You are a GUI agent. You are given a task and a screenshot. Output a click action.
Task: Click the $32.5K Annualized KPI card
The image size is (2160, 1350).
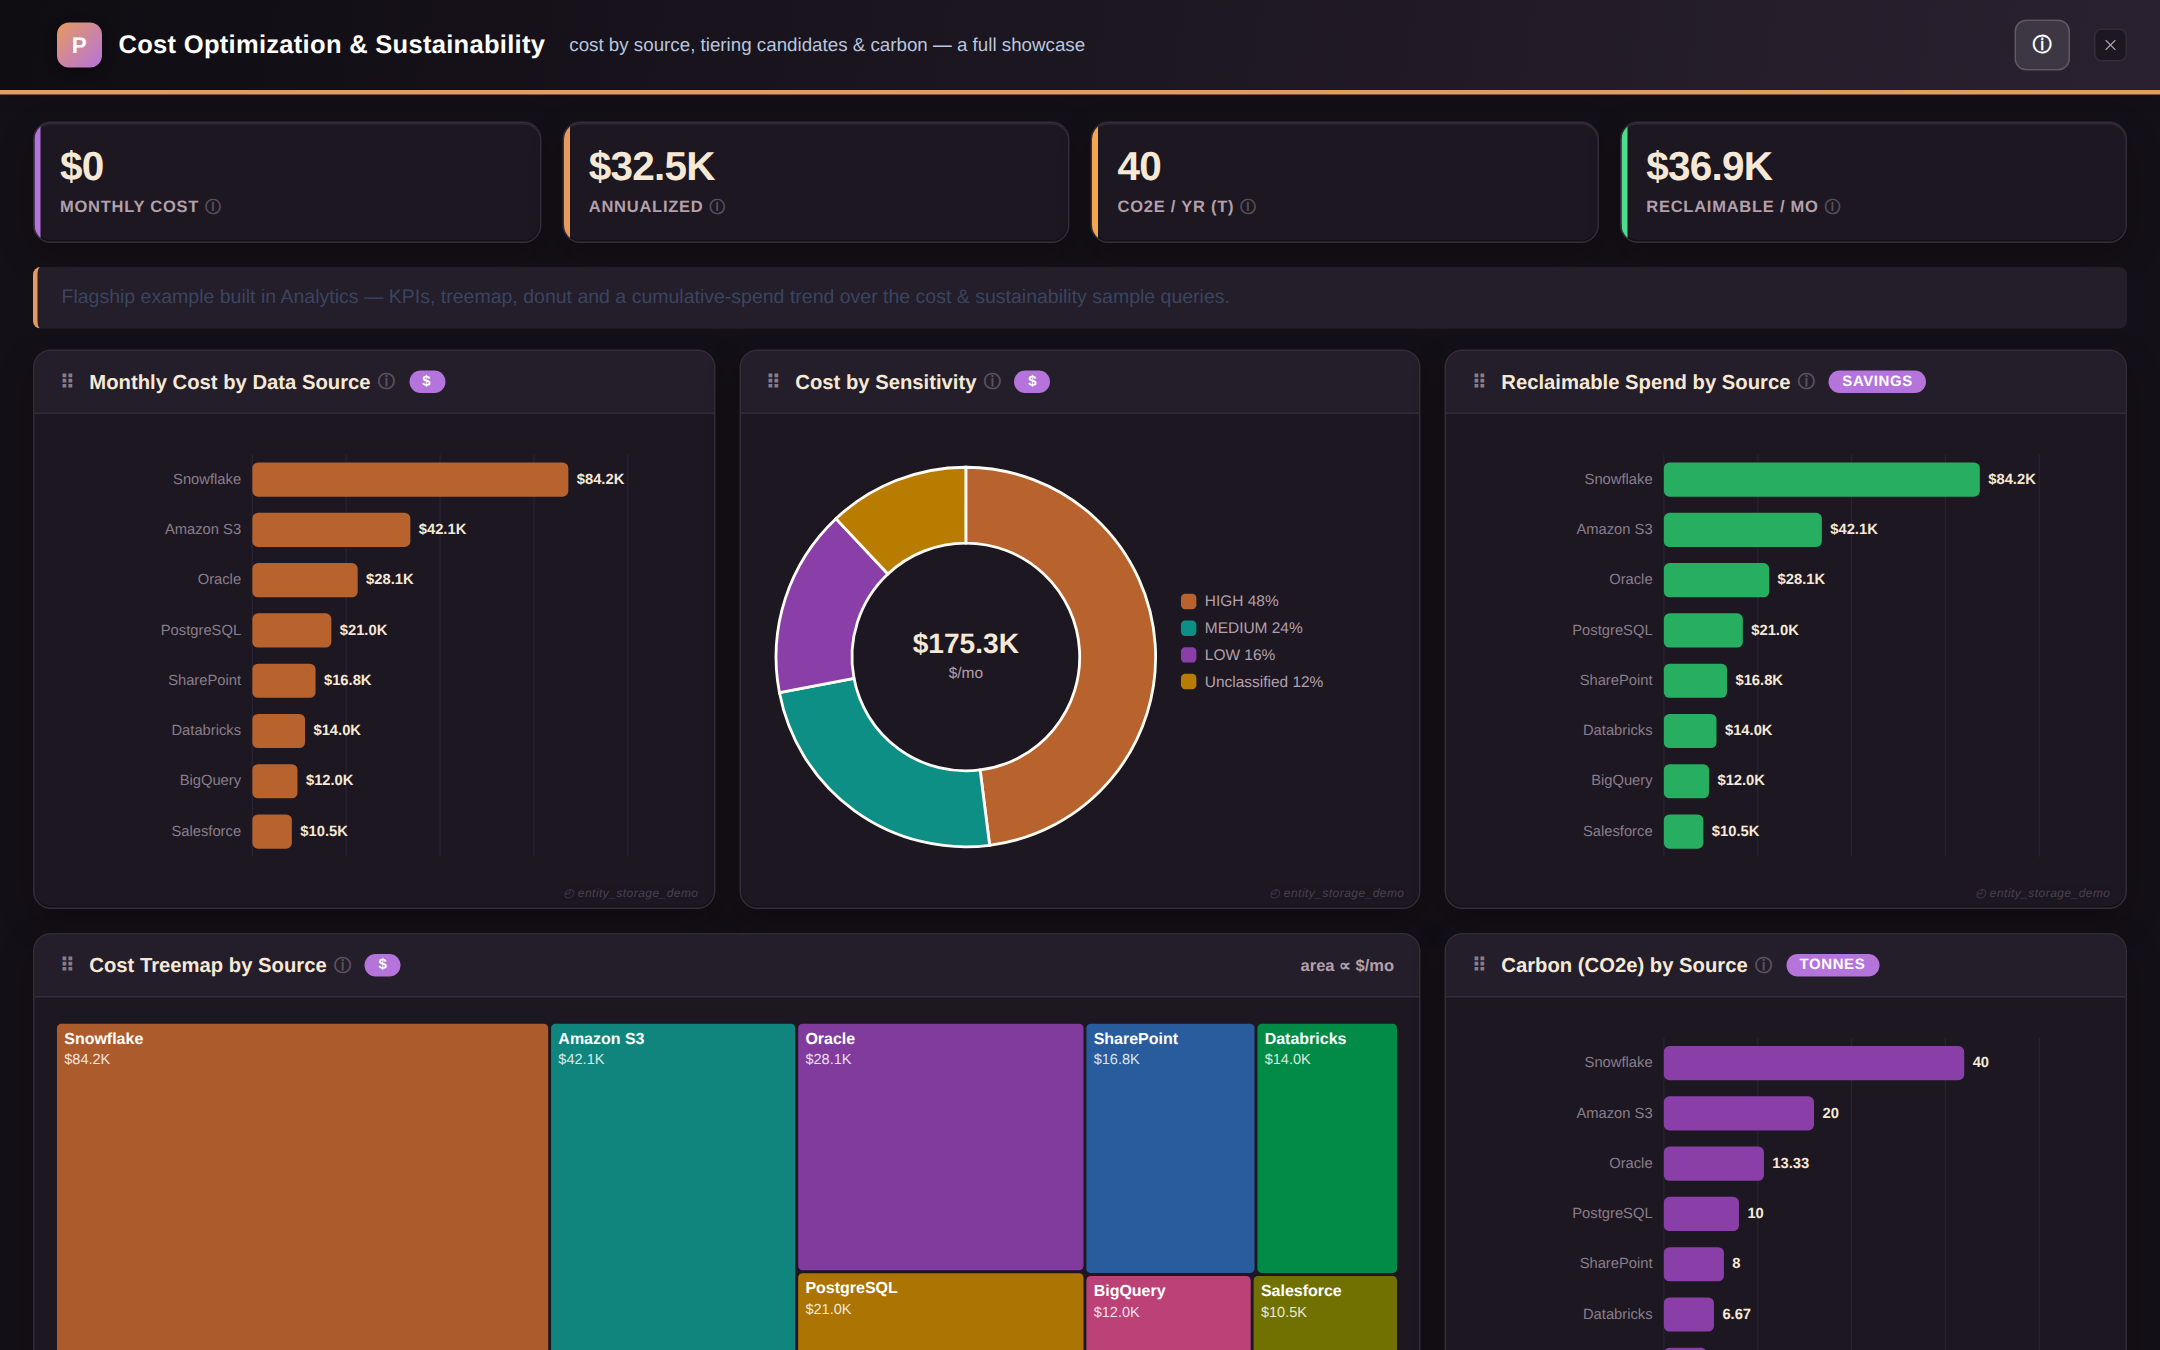coord(816,182)
